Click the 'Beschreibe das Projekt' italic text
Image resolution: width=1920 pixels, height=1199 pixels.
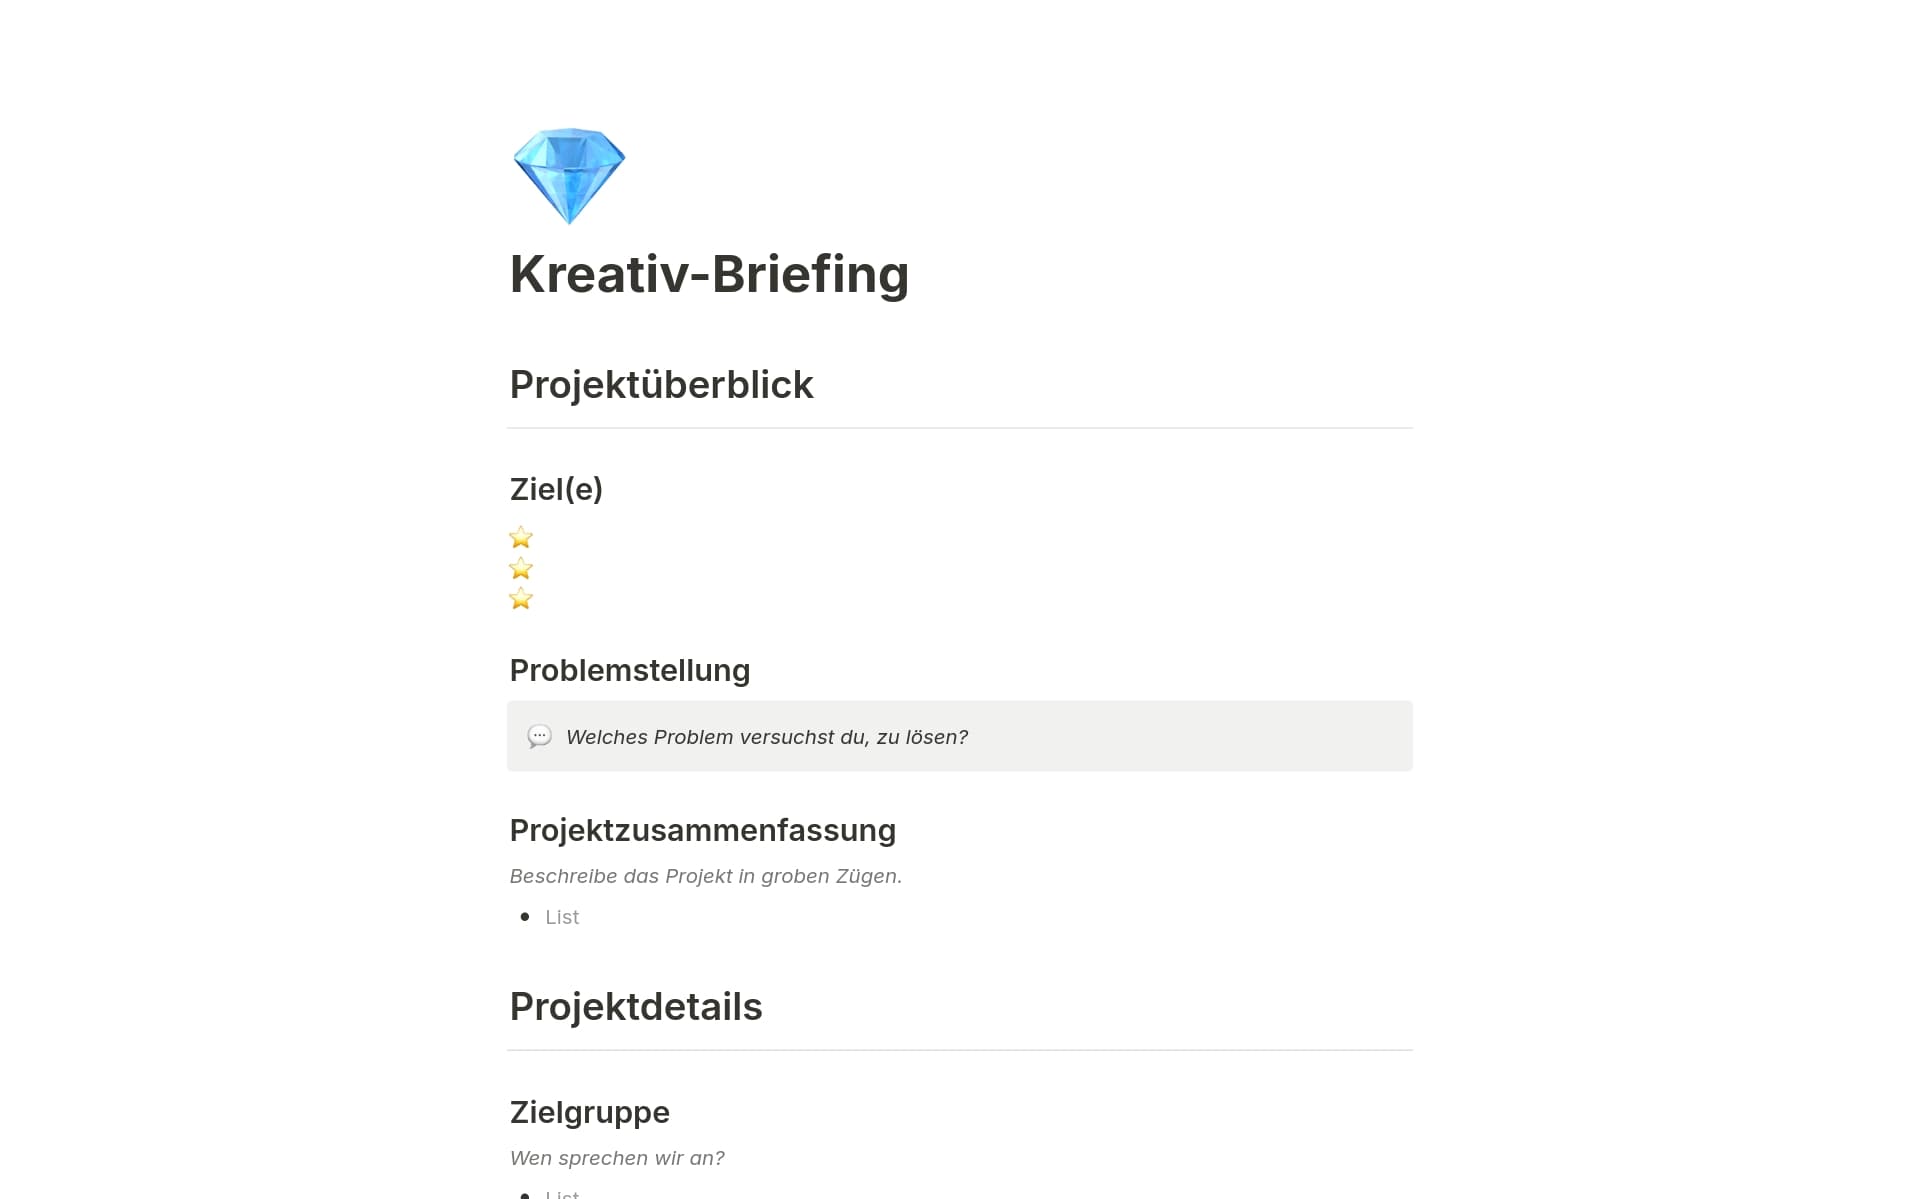[705, 876]
